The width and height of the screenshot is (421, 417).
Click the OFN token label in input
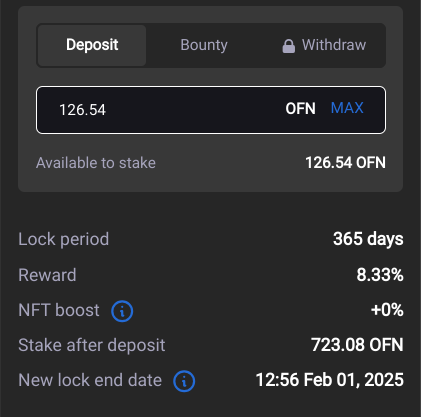300,109
